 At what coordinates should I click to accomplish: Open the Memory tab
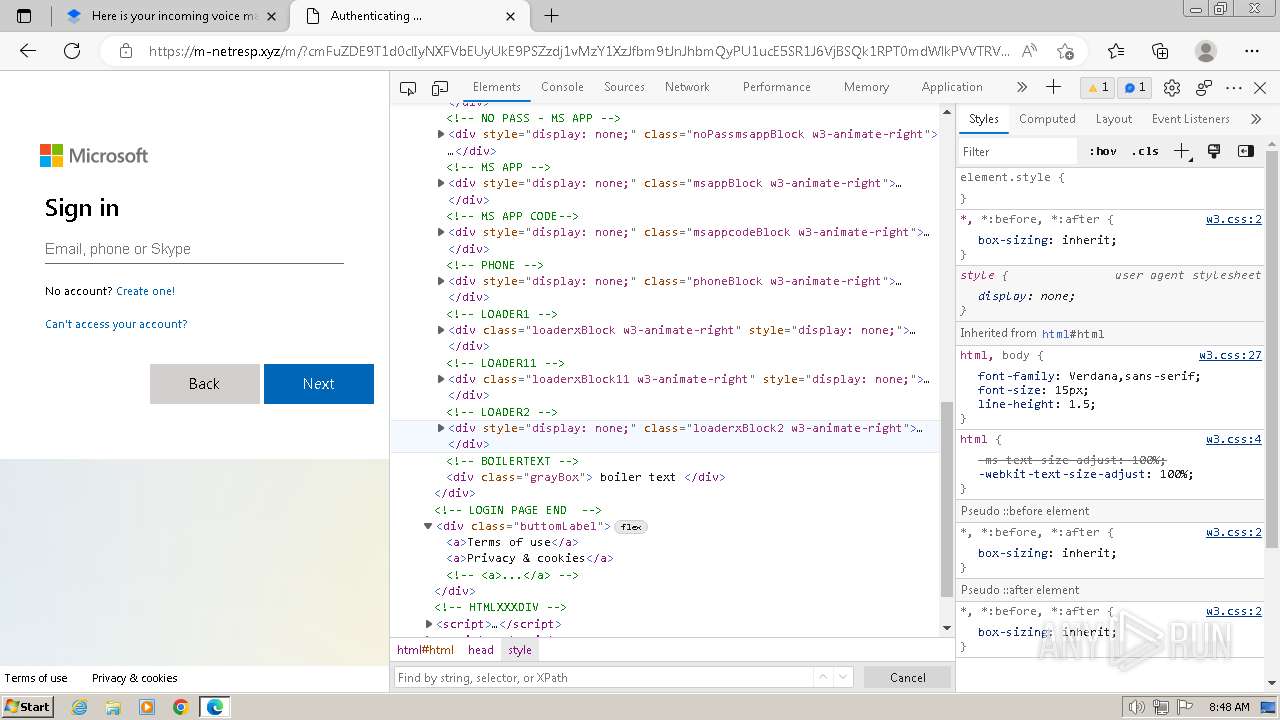[x=866, y=87]
